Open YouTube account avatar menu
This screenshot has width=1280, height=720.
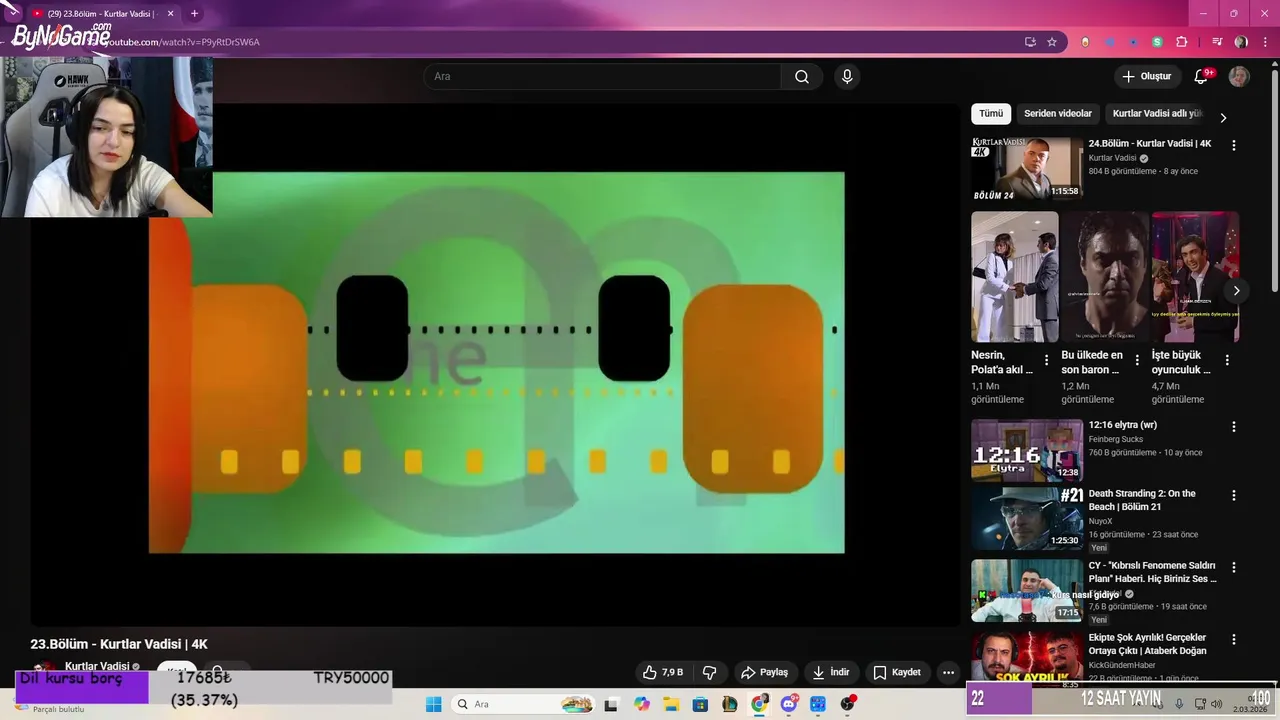click(x=1239, y=77)
